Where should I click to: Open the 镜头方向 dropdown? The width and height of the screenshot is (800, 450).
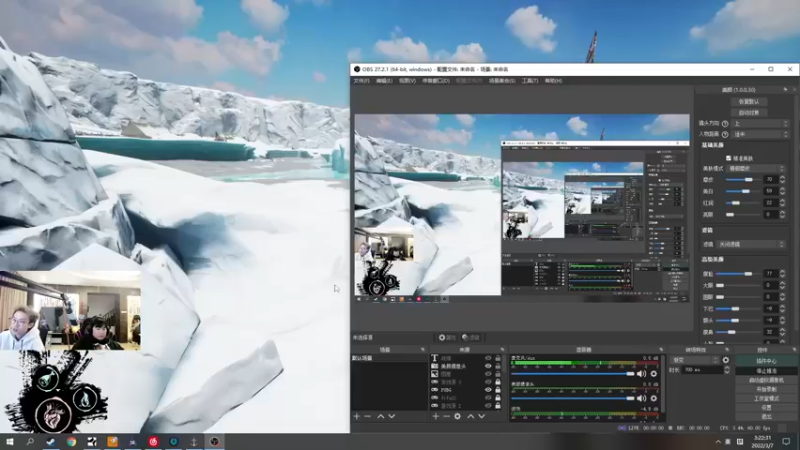761,123
